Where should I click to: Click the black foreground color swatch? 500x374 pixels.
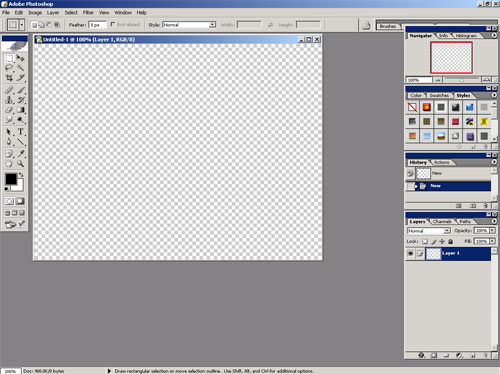[x=11, y=179]
